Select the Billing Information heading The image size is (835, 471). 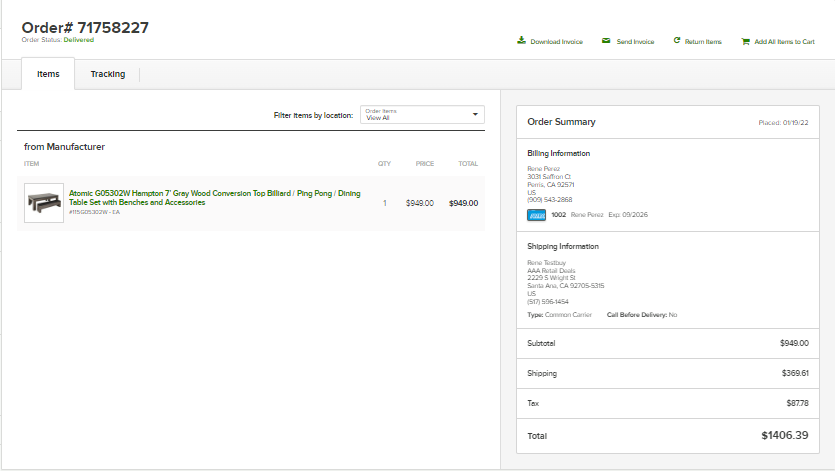point(559,153)
